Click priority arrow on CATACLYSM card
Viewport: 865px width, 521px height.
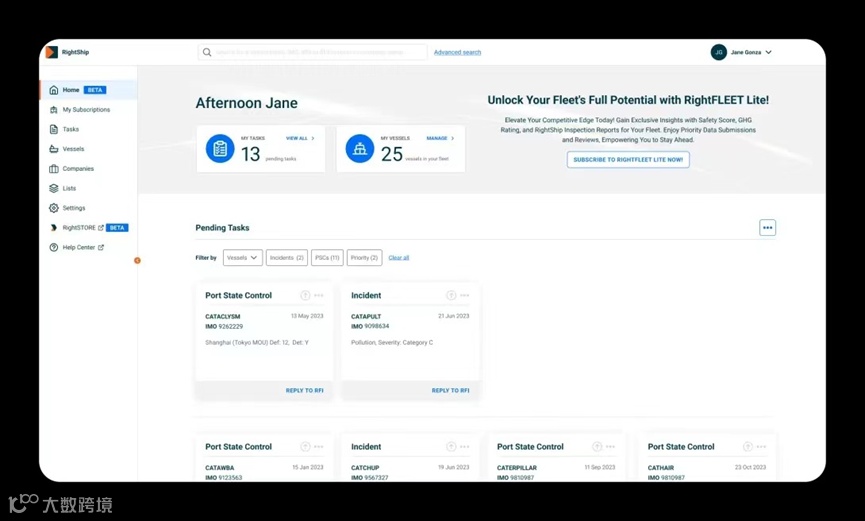point(305,295)
